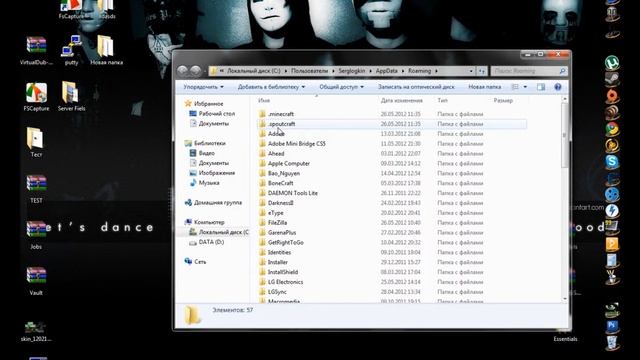Screen dimensions: 640x360
Task: Select the FSCapture desktop icon
Action: tap(36, 96)
